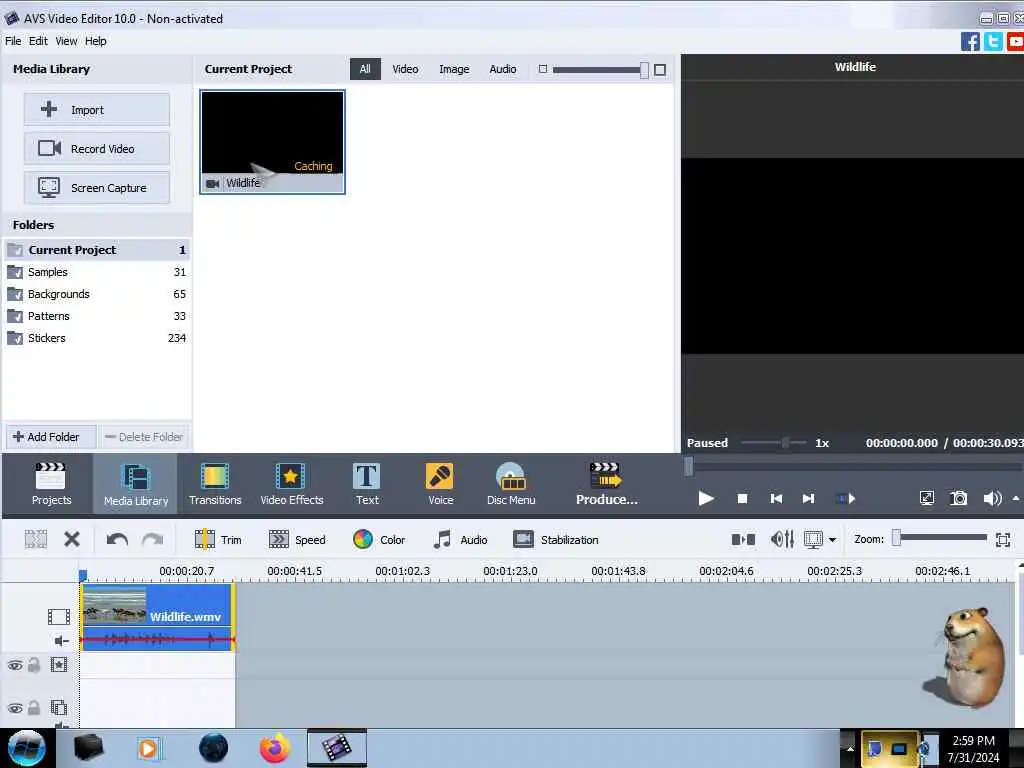Filter library by Video
This screenshot has width=1024, height=768.
pyautogui.click(x=405, y=69)
